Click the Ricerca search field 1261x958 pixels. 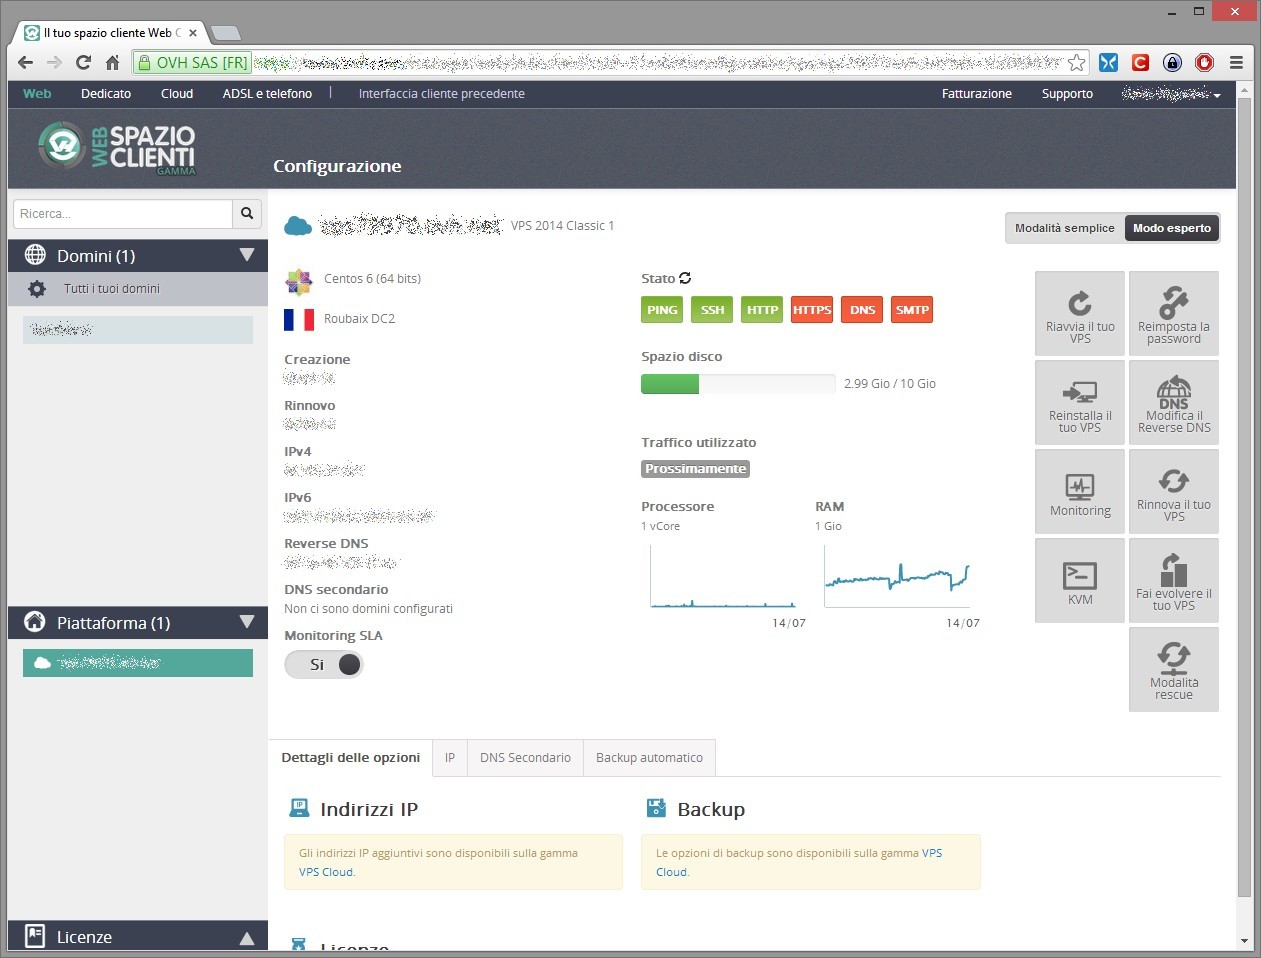coord(123,213)
